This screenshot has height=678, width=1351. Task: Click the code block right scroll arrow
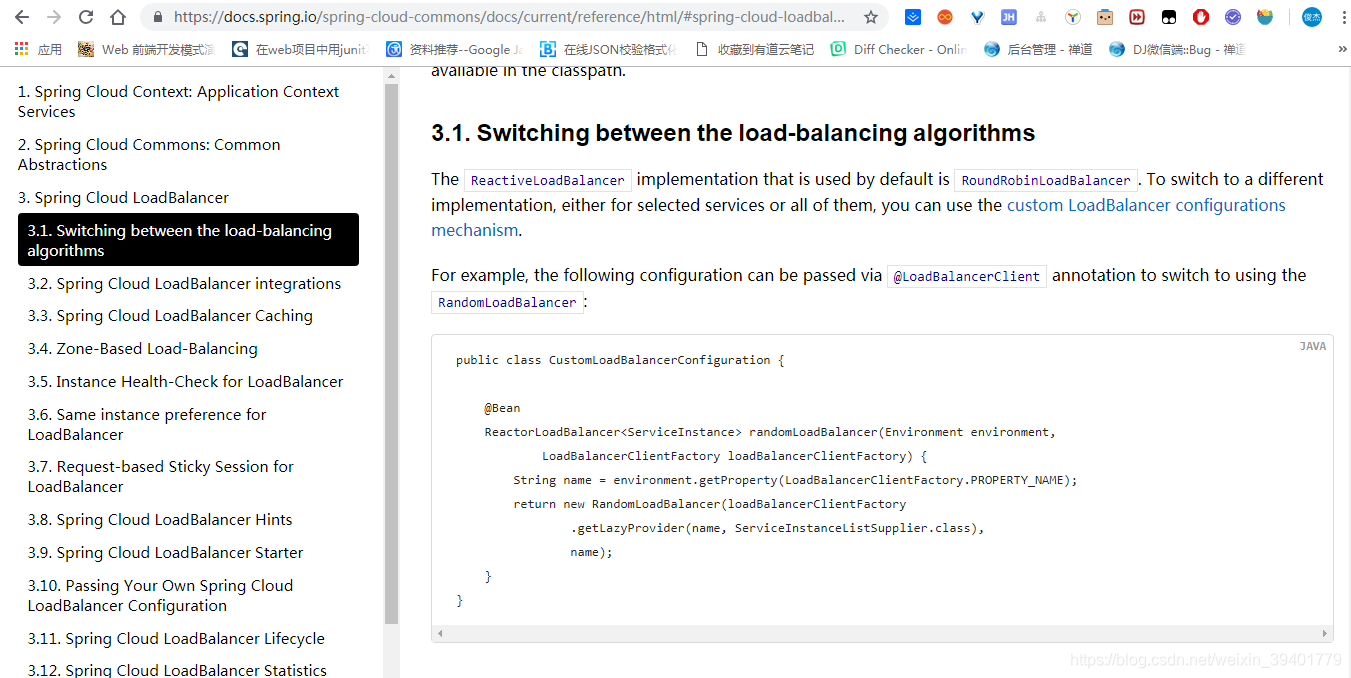click(1326, 633)
